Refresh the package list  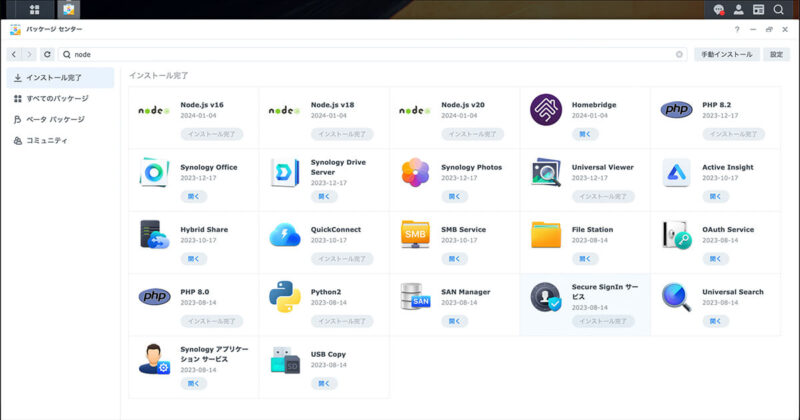click(47, 54)
